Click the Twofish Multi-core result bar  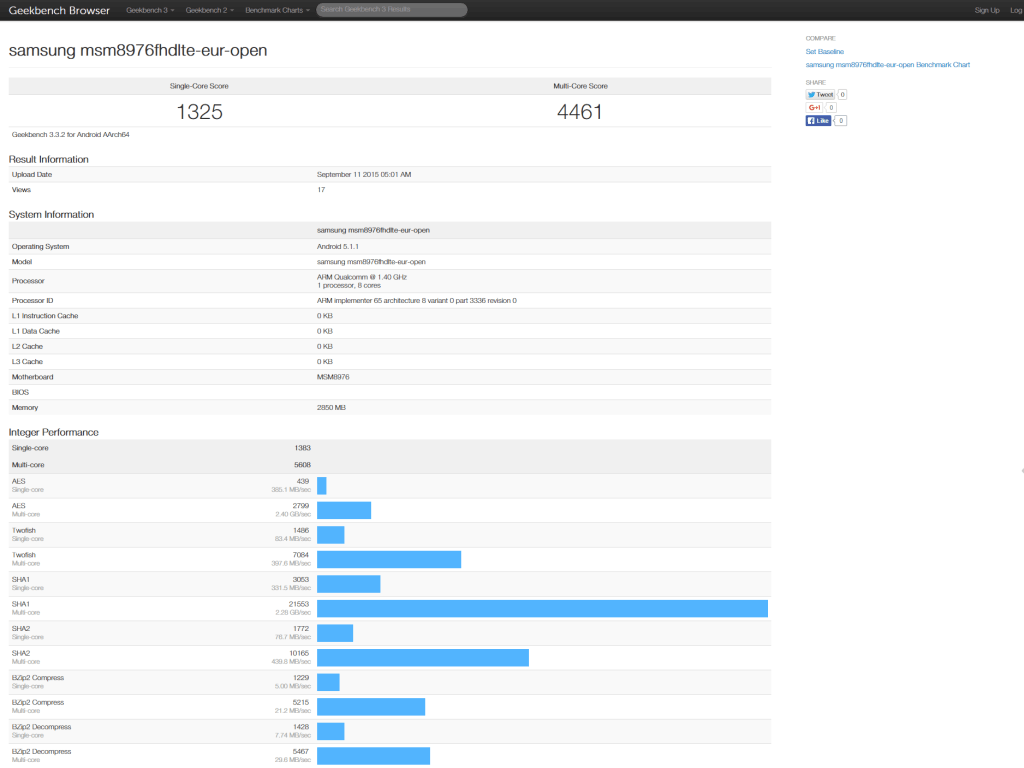coord(389,559)
